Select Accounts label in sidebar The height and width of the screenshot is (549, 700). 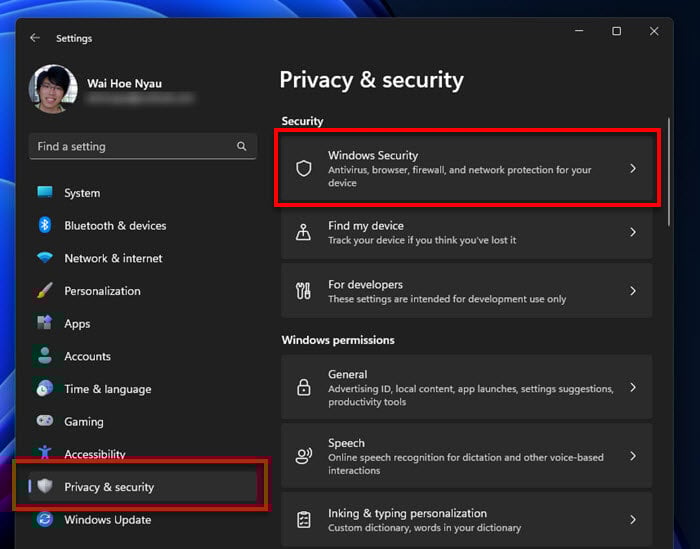click(88, 356)
